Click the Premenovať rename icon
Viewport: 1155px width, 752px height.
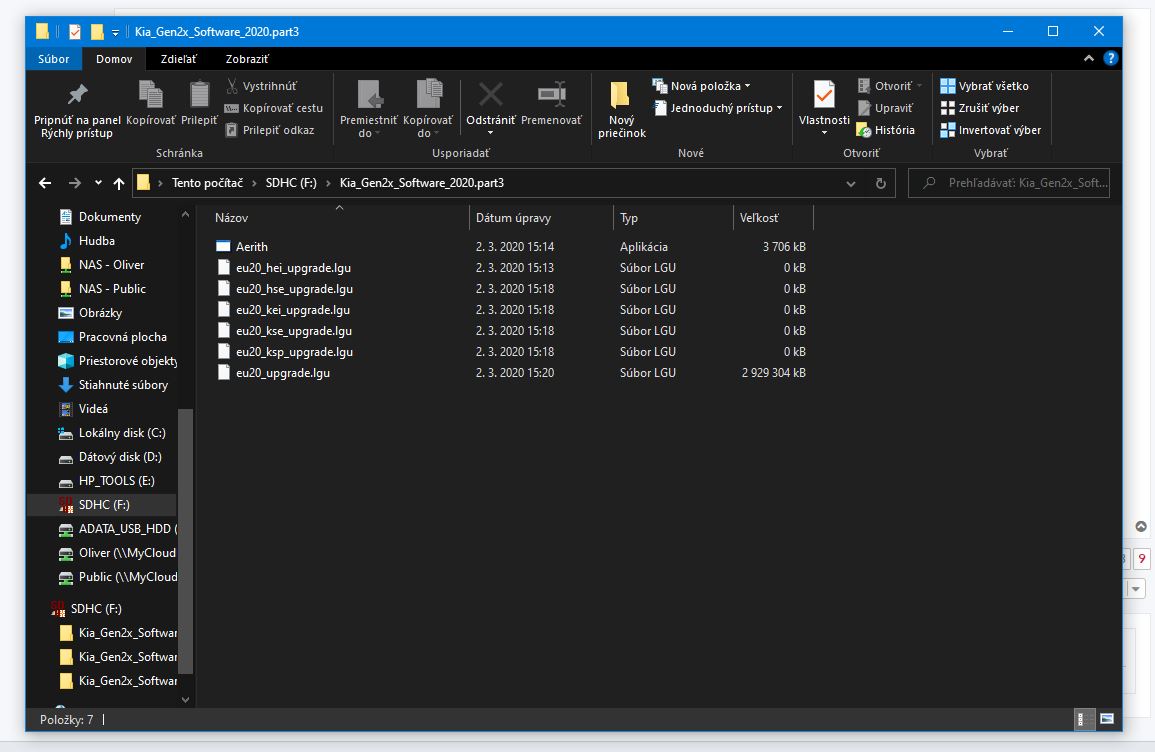[x=552, y=94]
